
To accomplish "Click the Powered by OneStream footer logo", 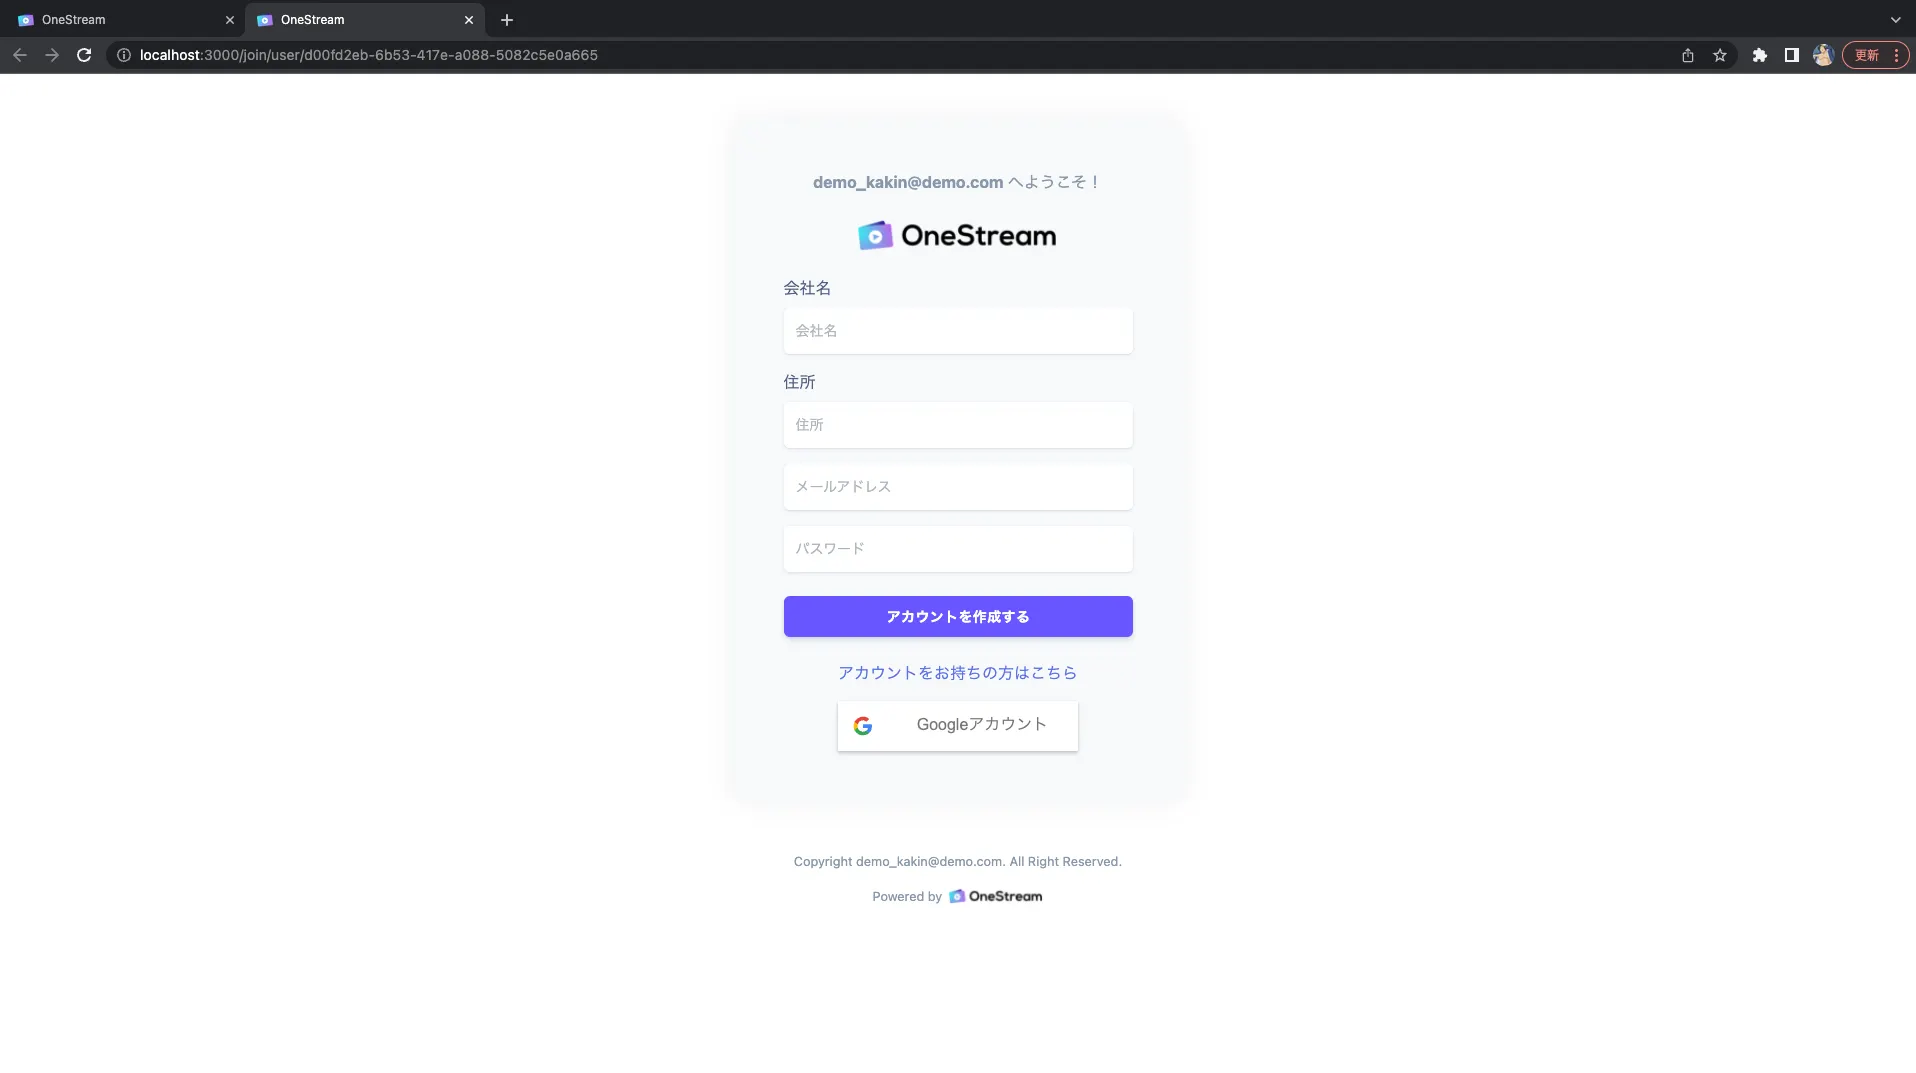I will pyautogui.click(x=995, y=896).
